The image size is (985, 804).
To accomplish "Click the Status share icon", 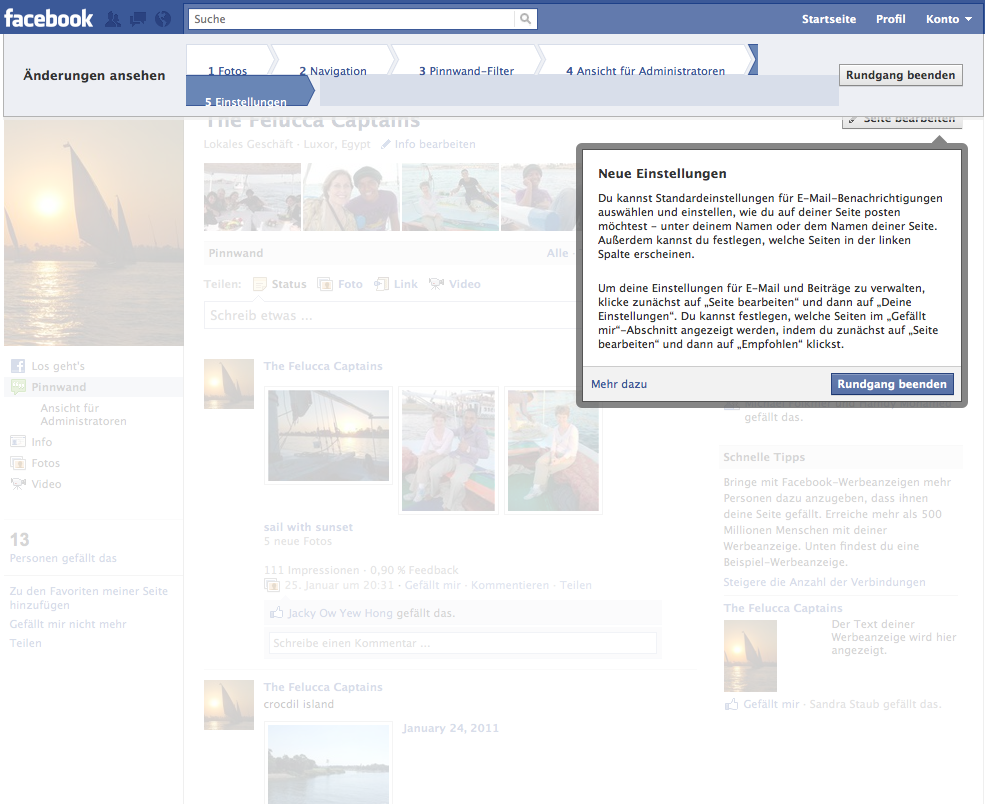I will coord(259,285).
